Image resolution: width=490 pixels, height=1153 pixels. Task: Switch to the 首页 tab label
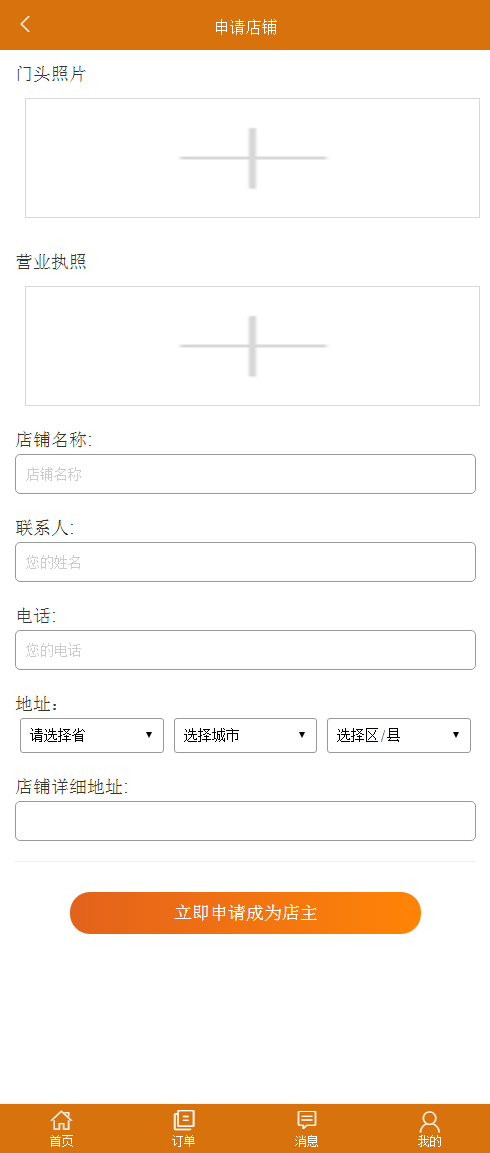(61, 1141)
